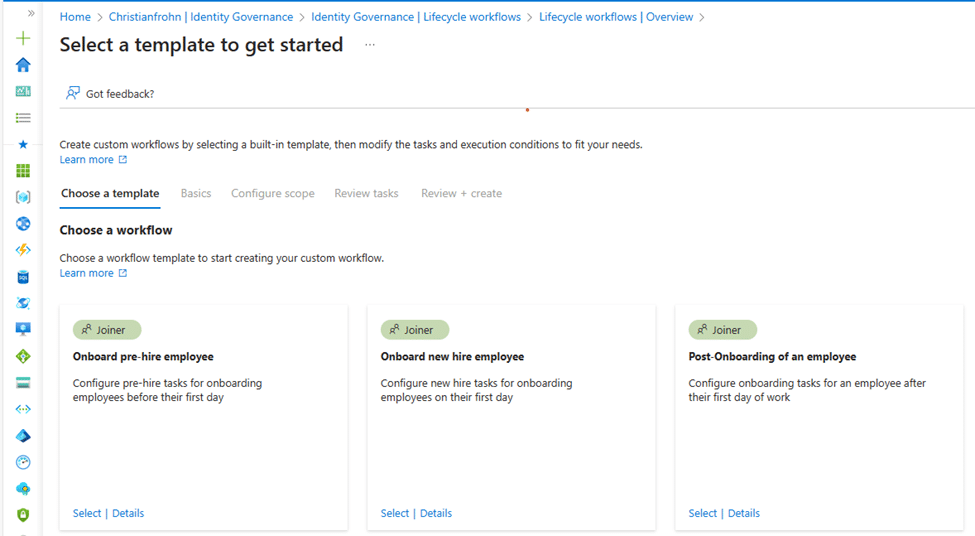Go to Lifecycle workflows | Overview breadcrumb
975x536 pixels.
615,17
